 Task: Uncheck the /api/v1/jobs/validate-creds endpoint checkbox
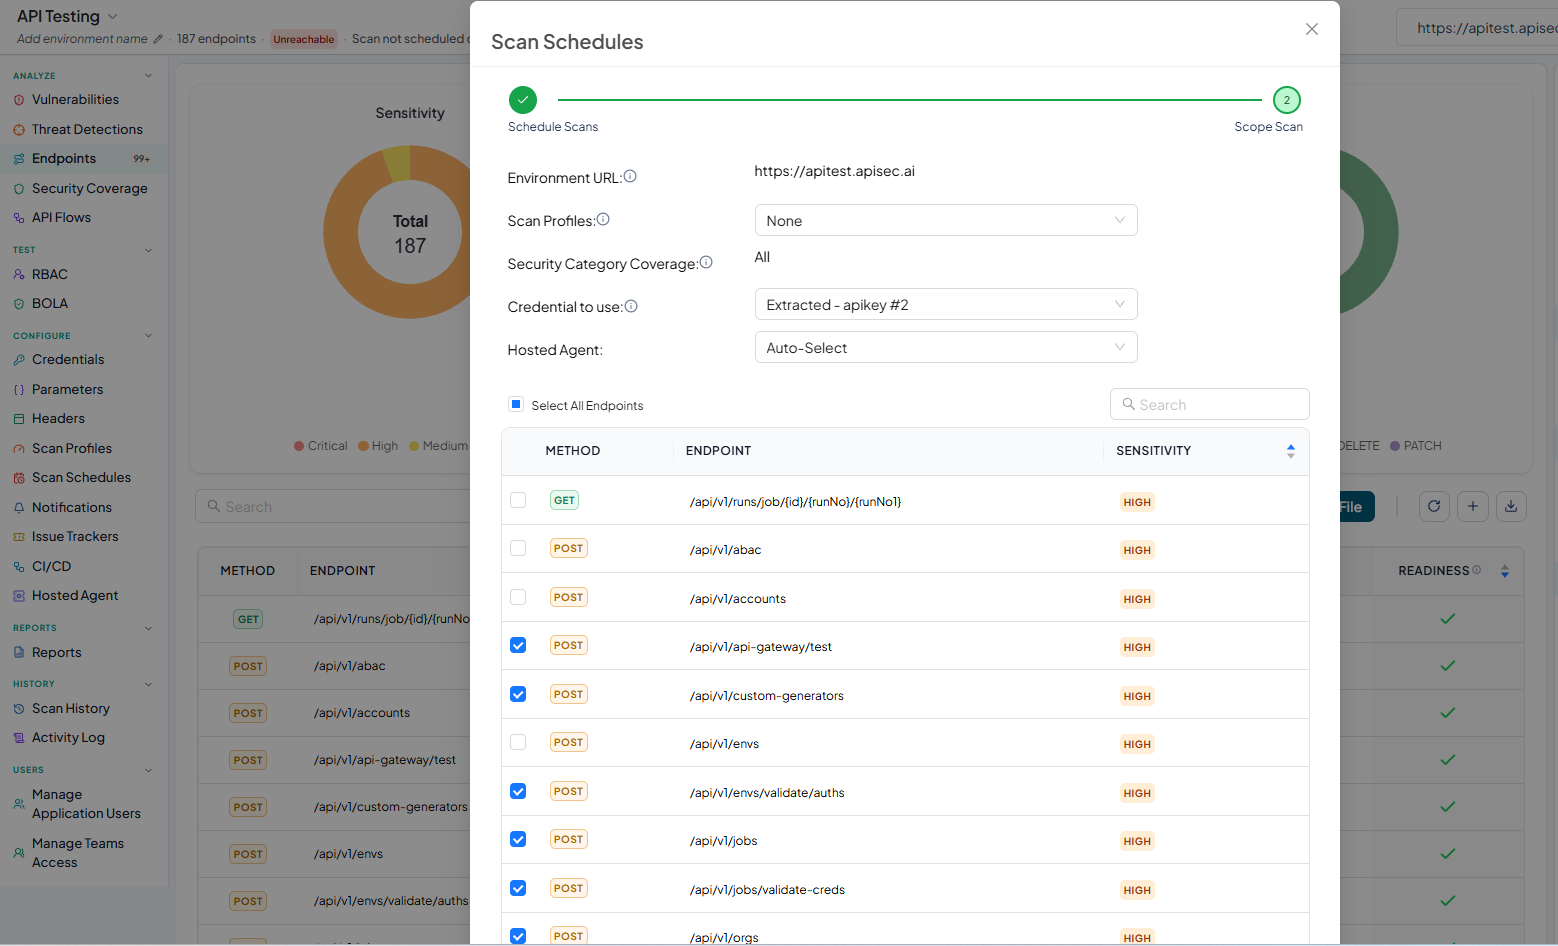(518, 888)
